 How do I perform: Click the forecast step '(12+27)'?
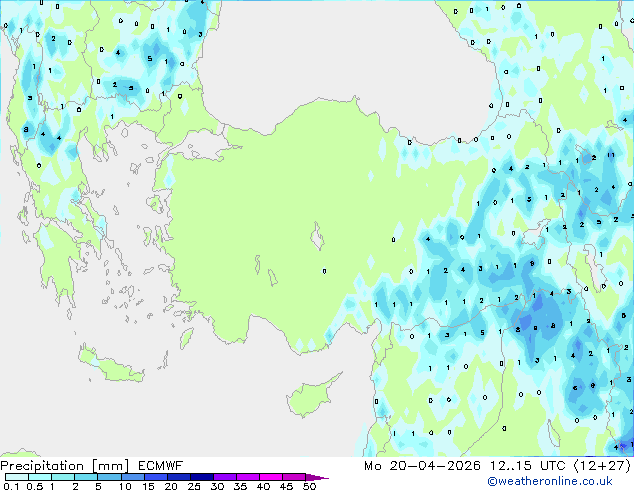(x=602, y=466)
